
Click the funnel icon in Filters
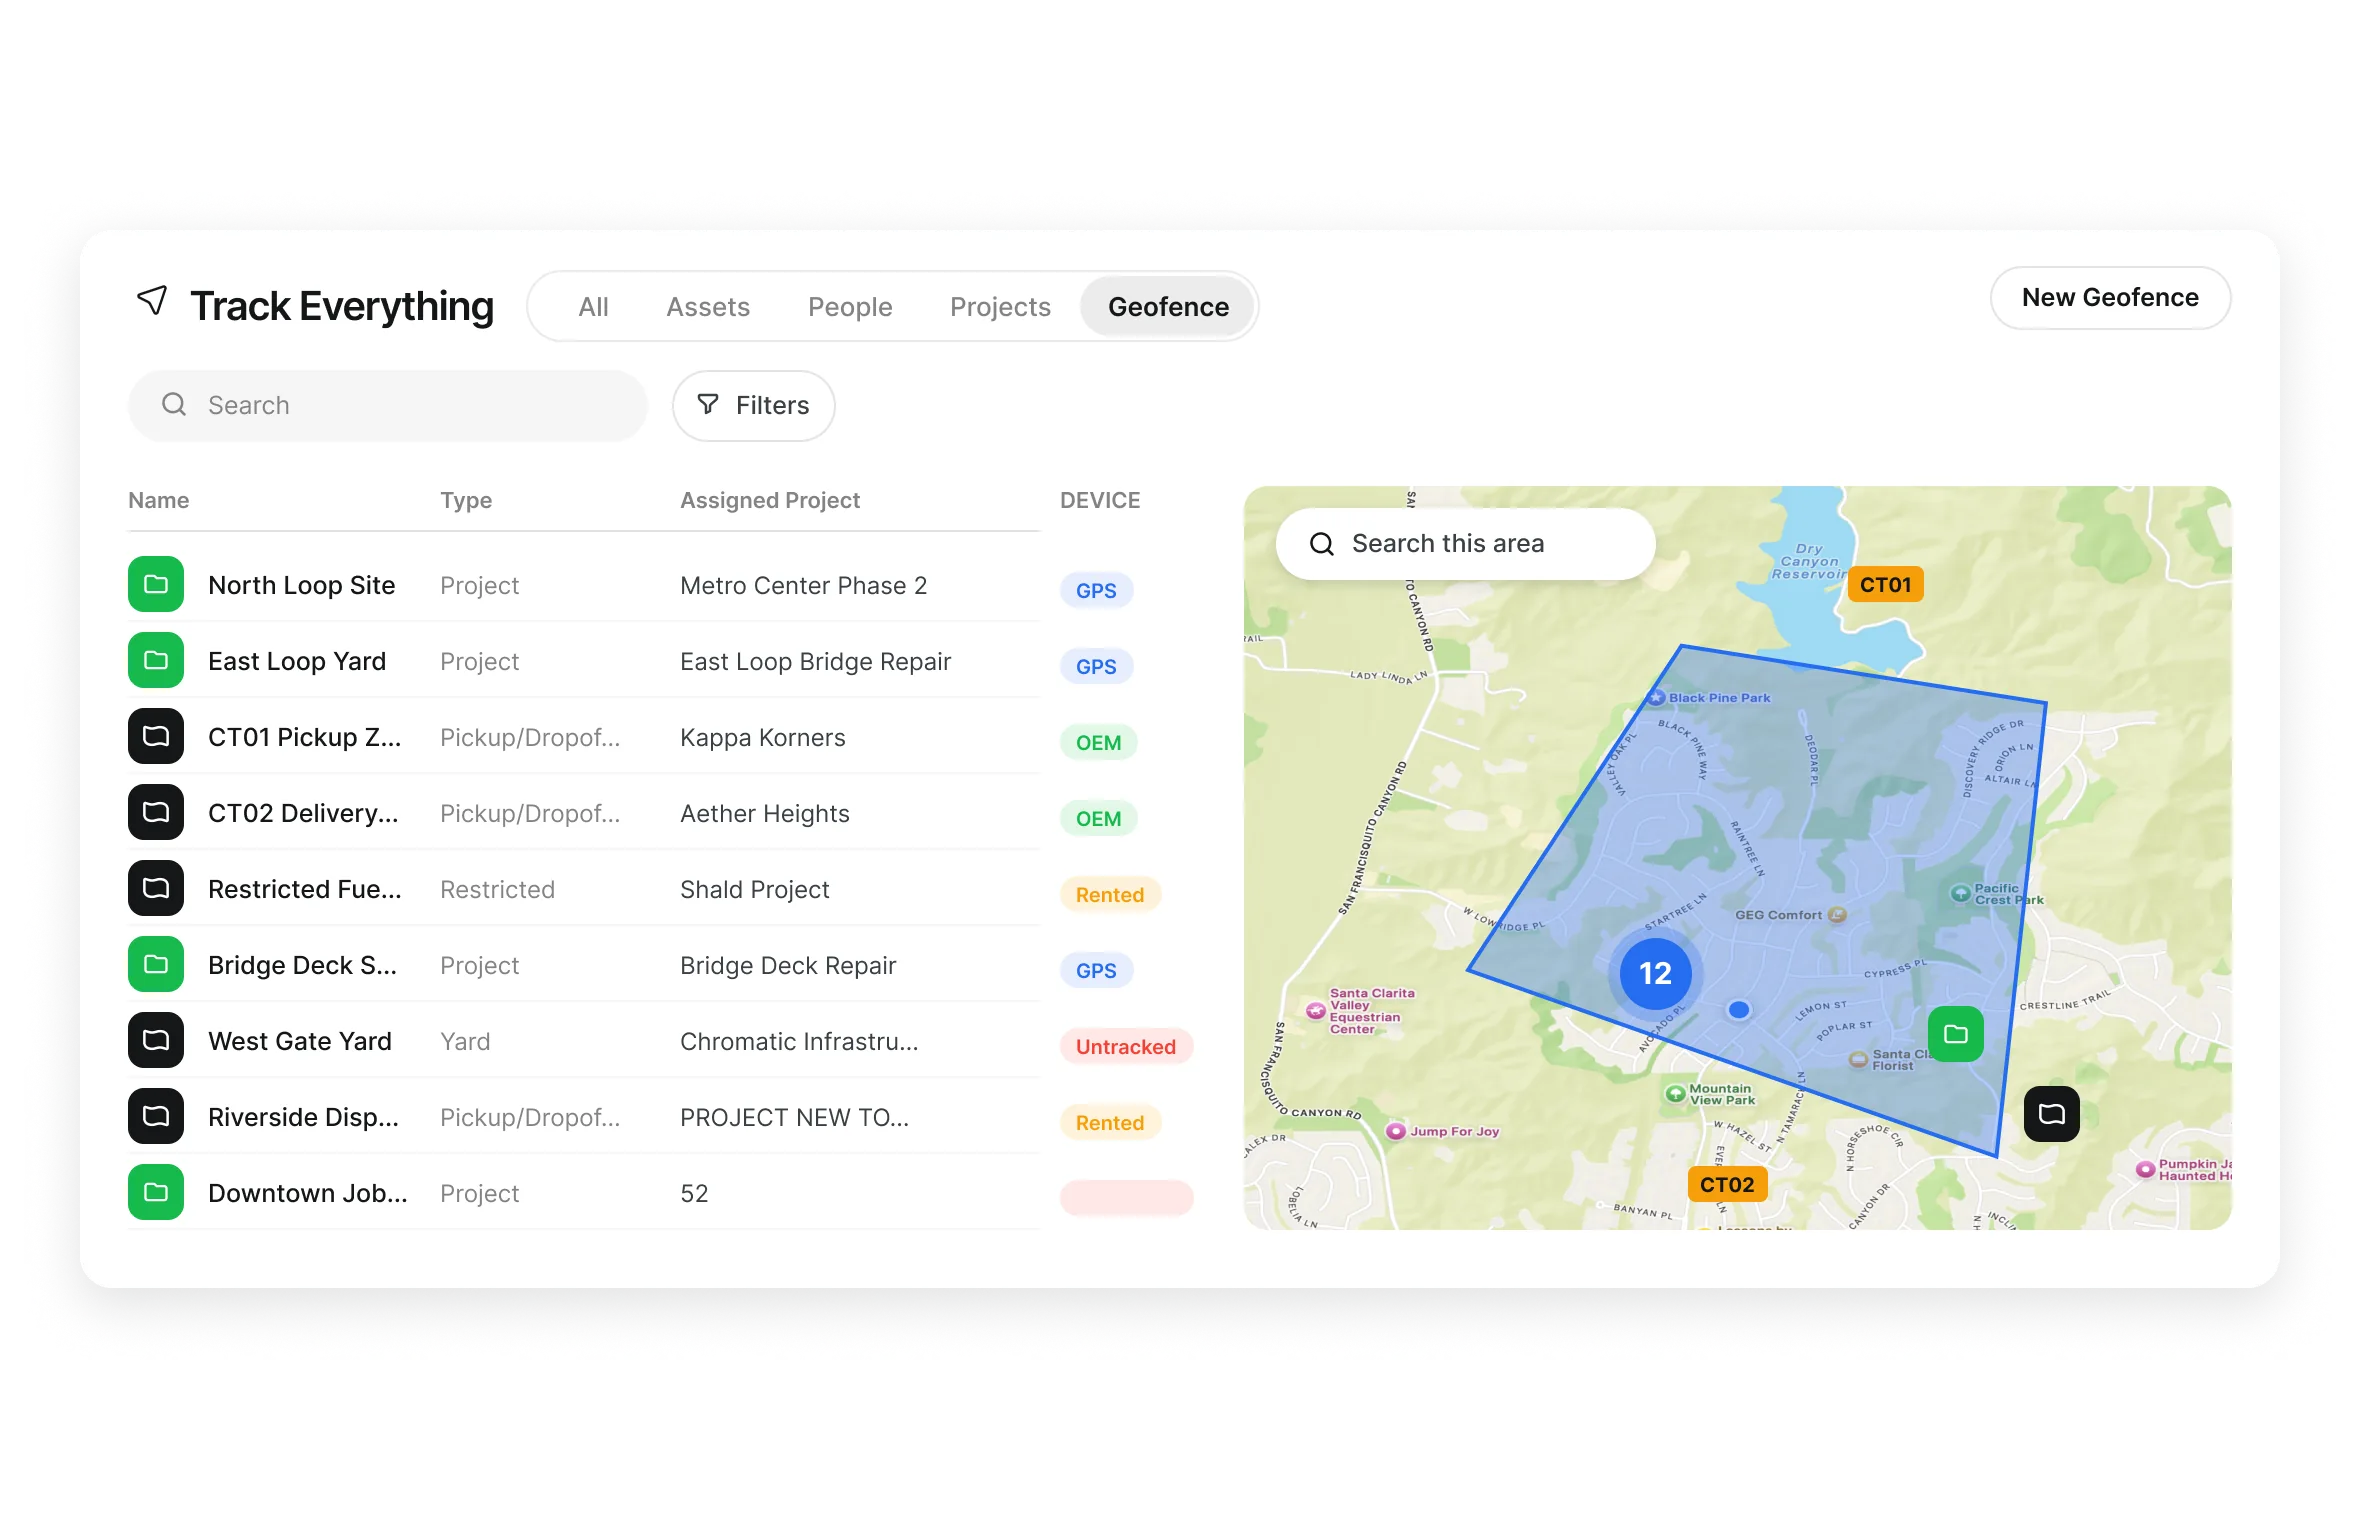pos(708,405)
